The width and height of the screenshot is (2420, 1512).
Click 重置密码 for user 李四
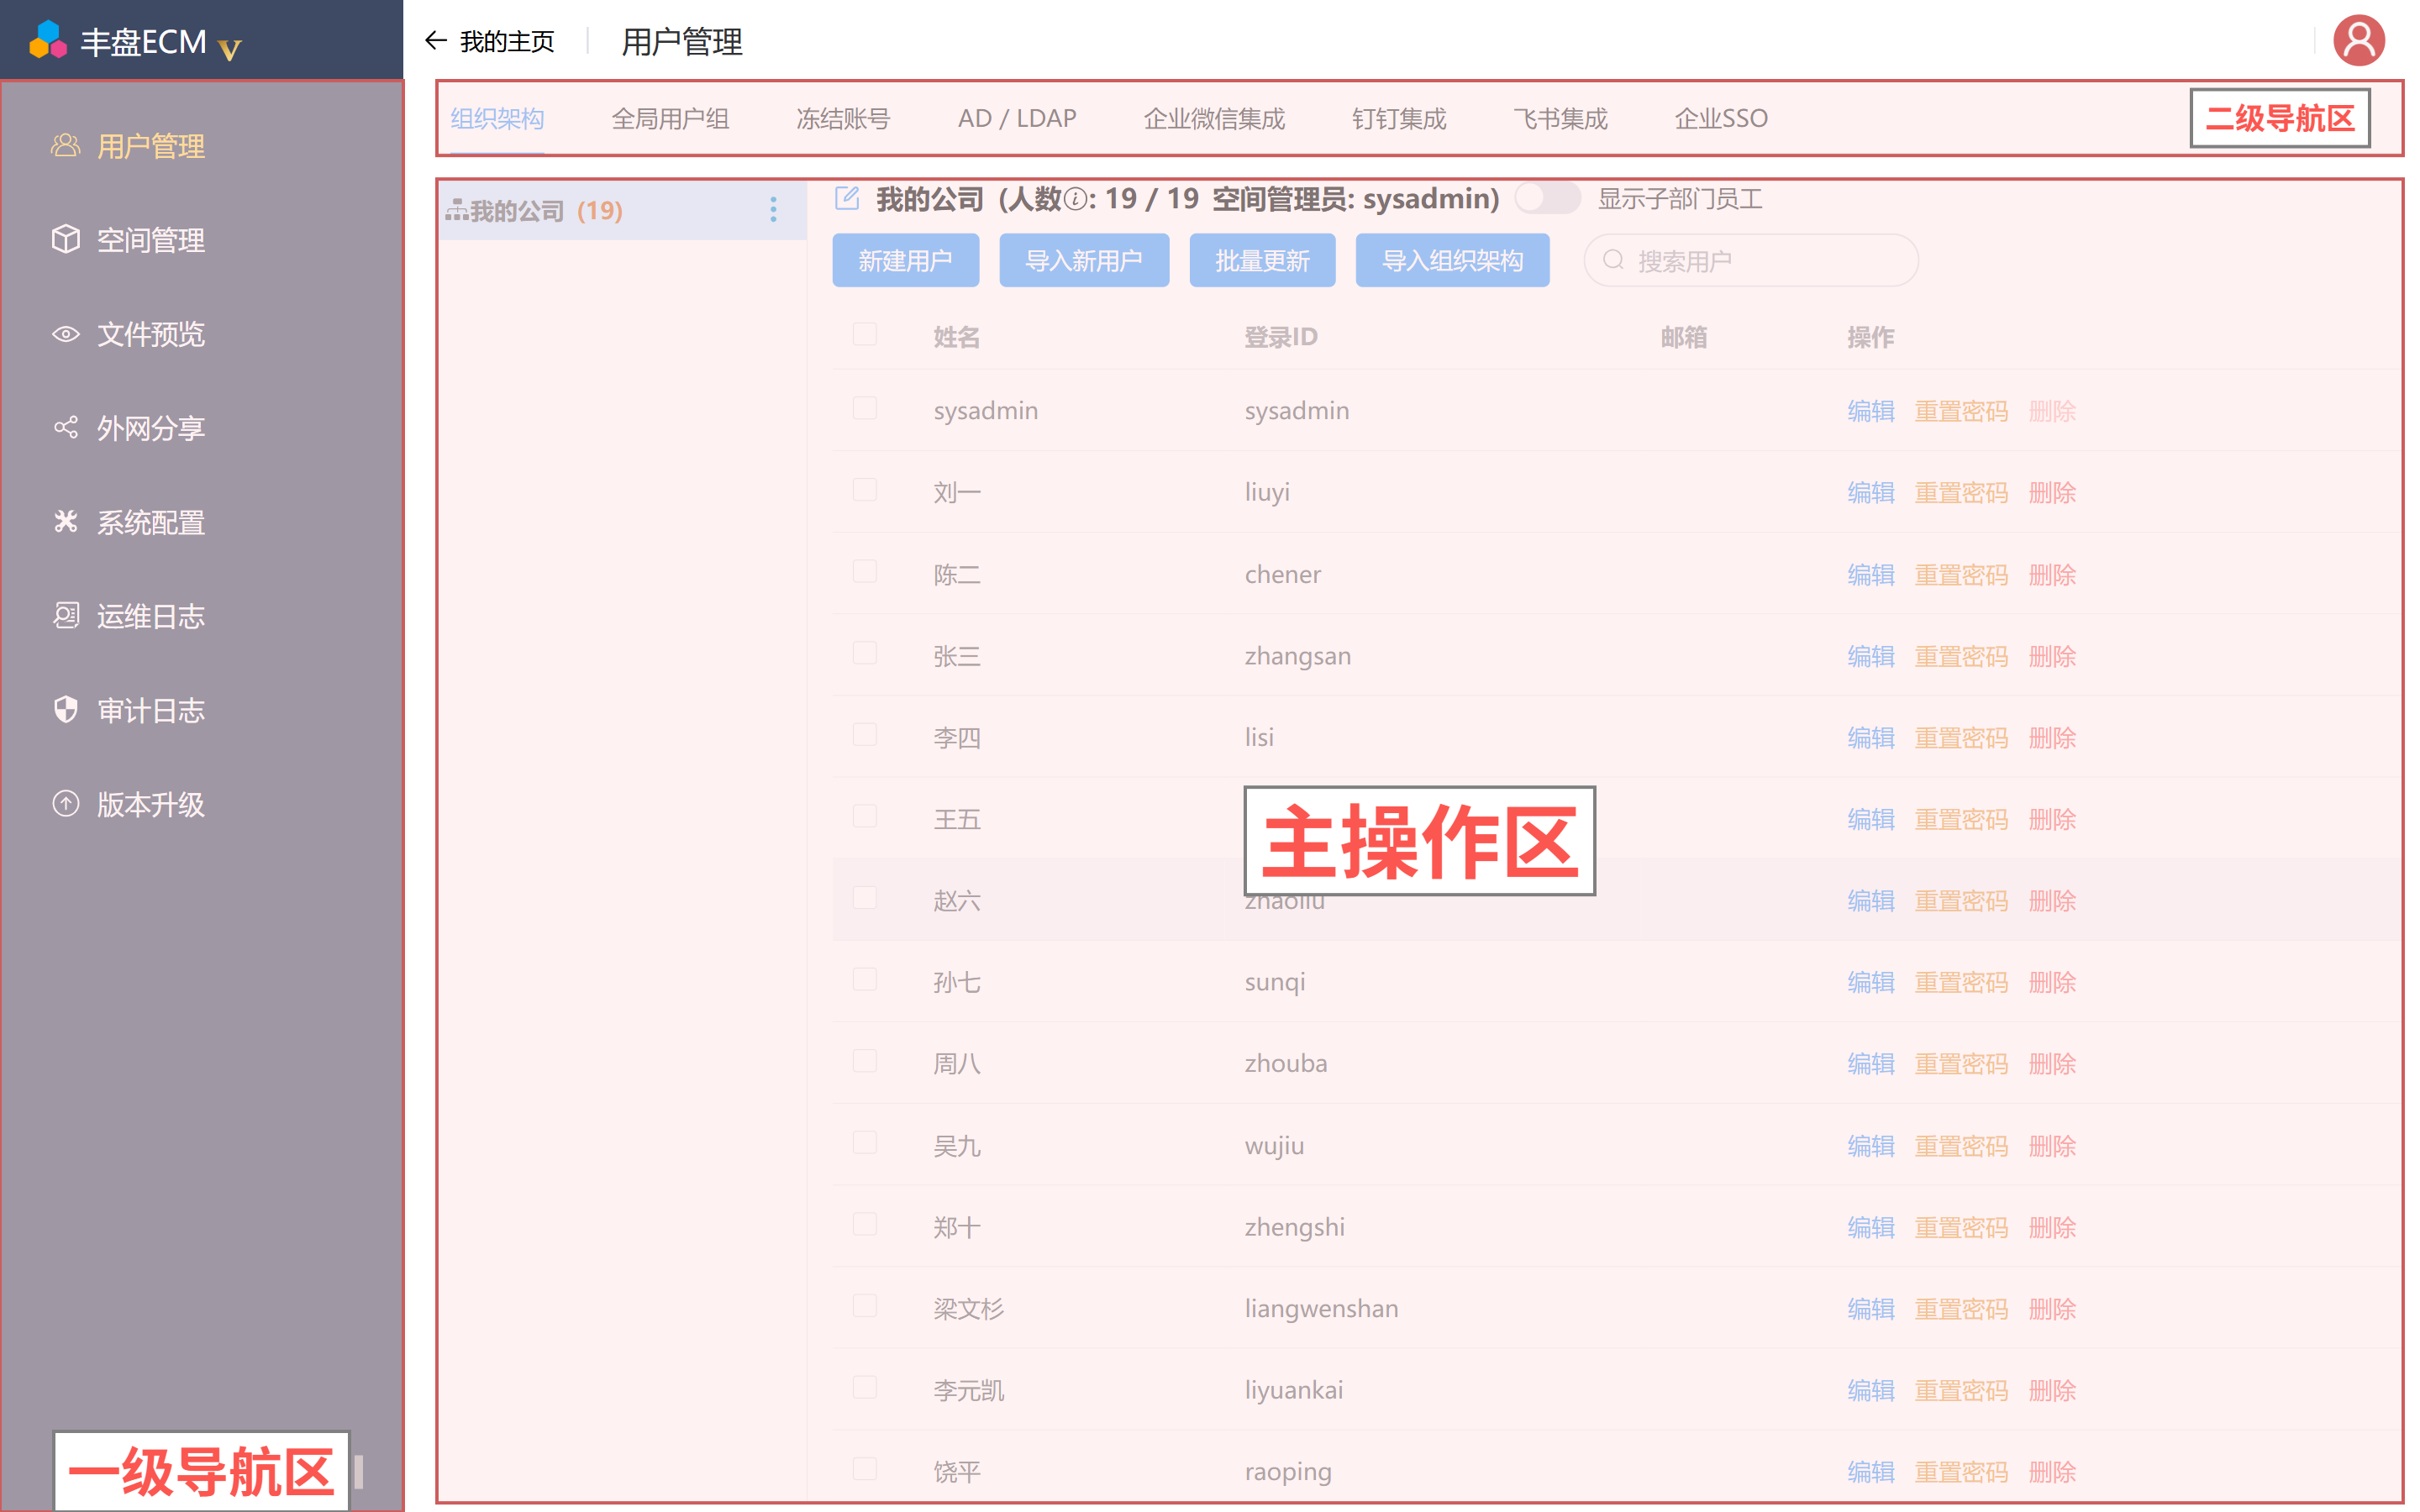pyautogui.click(x=1961, y=738)
